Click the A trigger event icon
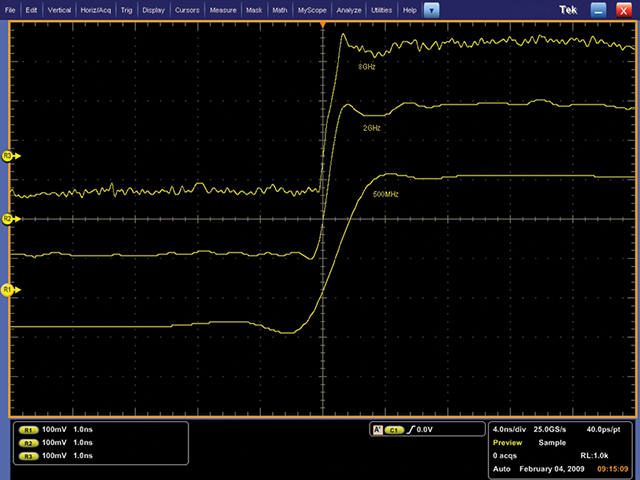Viewport: 640px width, 480px height. pyautogui.click(x=376, y=429)
